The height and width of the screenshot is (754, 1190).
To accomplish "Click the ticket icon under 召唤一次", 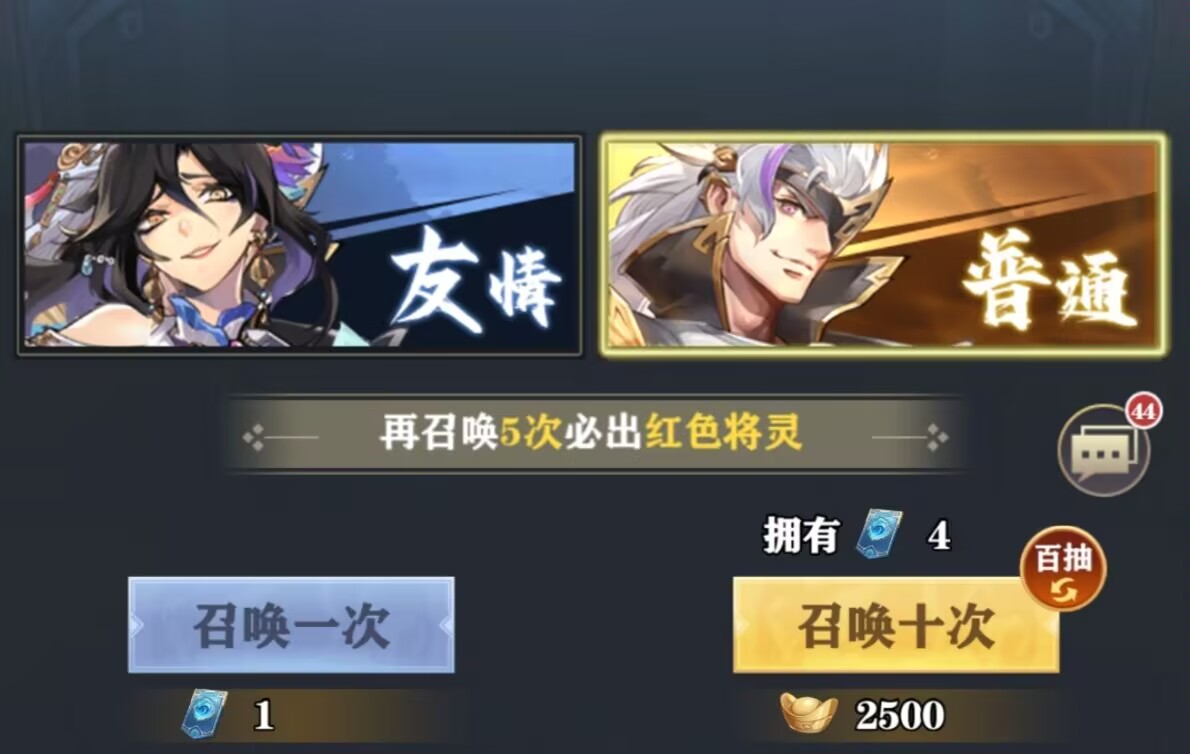I will (x=205, y=713).
